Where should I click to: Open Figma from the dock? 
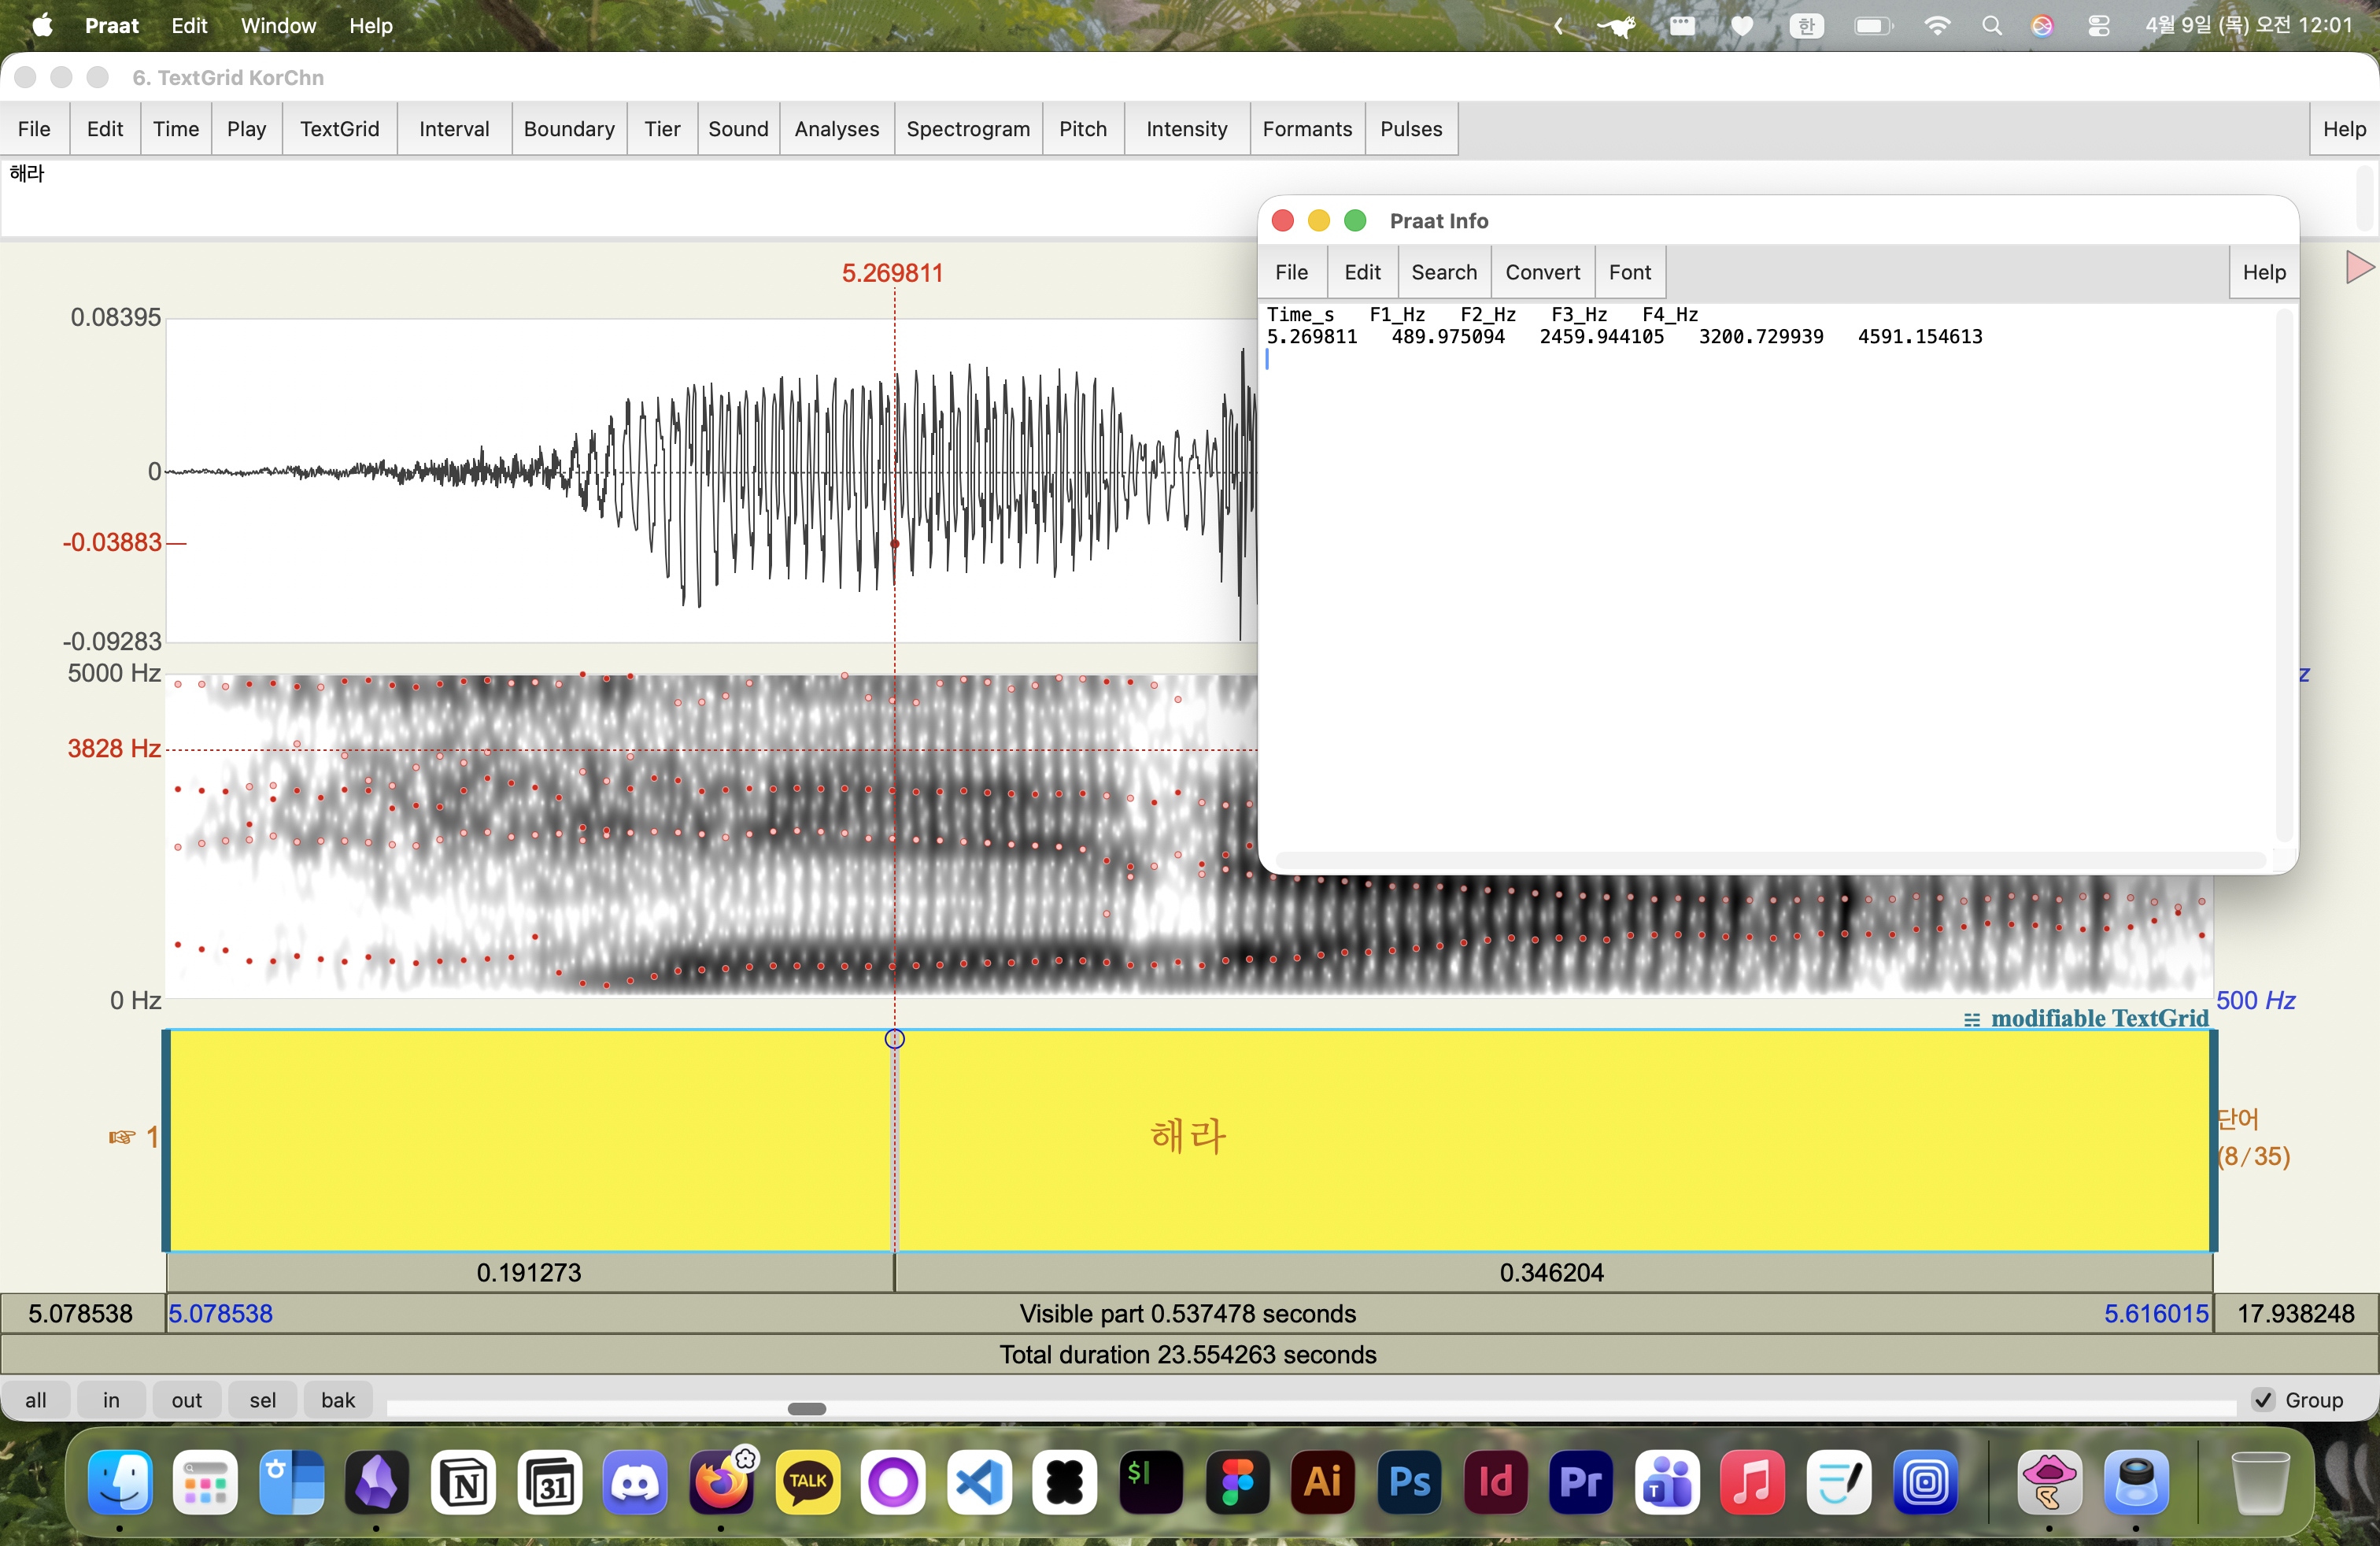[x=1237, y=1482]
